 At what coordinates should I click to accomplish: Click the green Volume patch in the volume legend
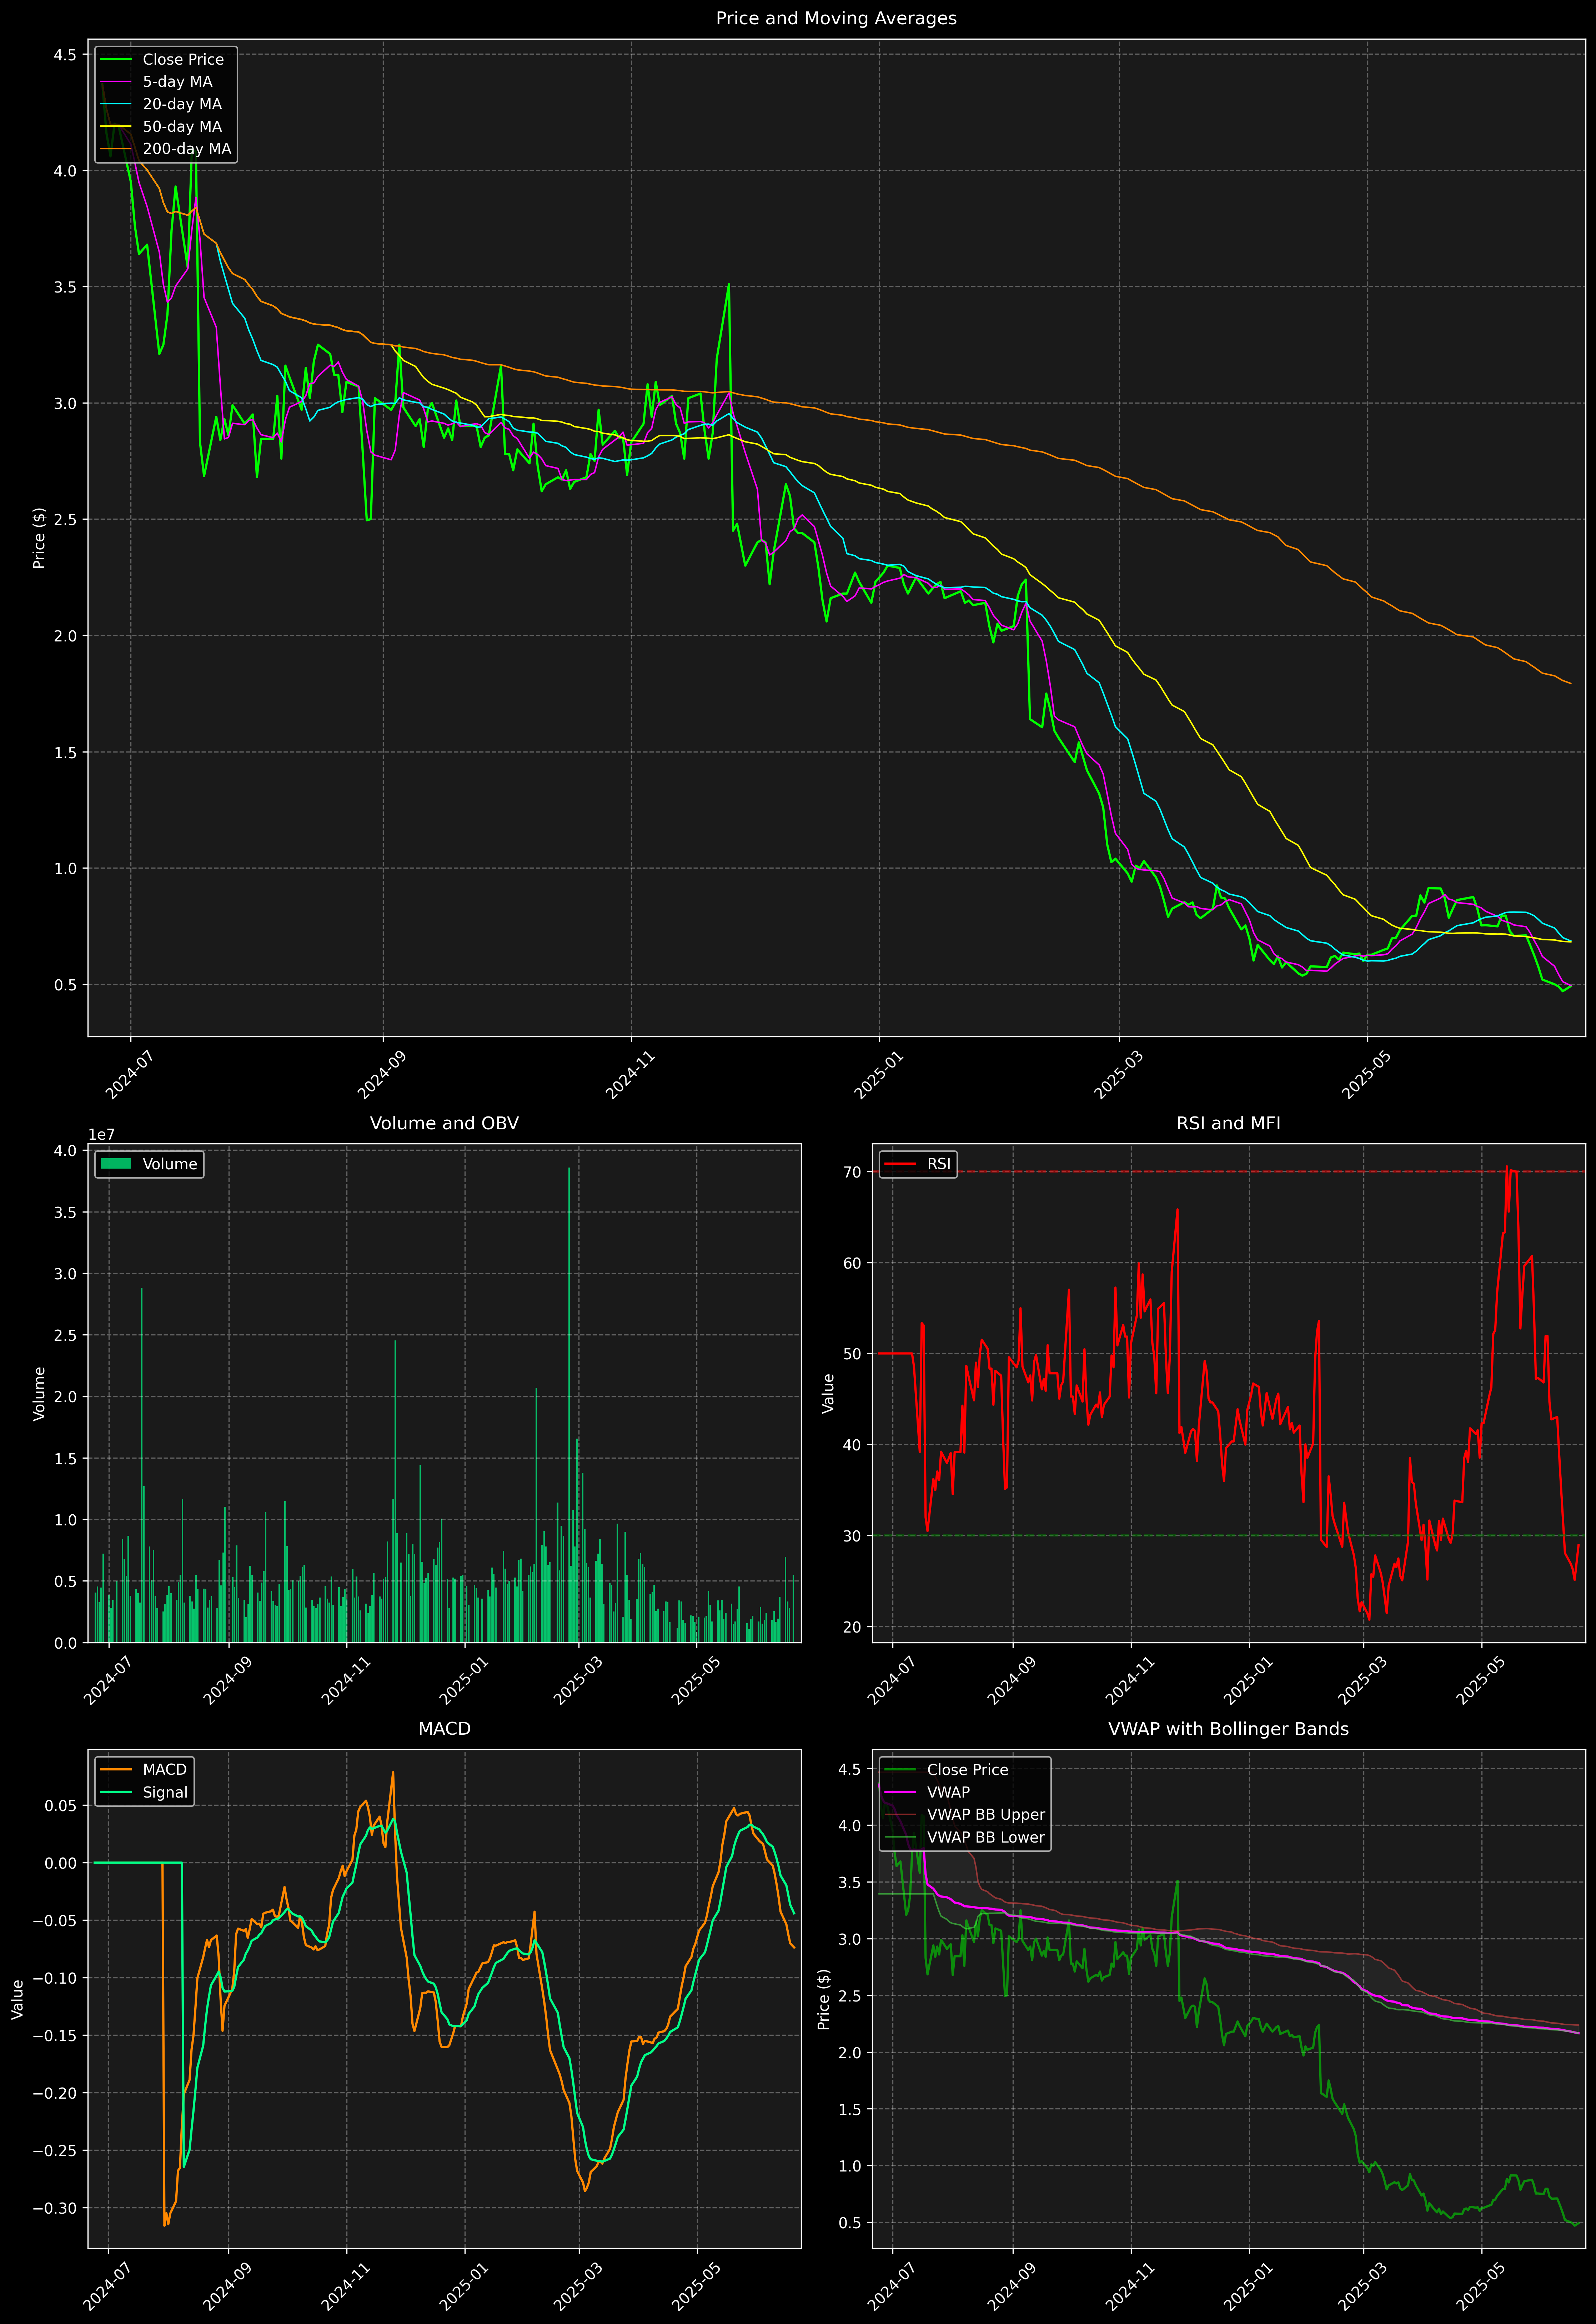pyautogui.click(x=116, y=1164)
